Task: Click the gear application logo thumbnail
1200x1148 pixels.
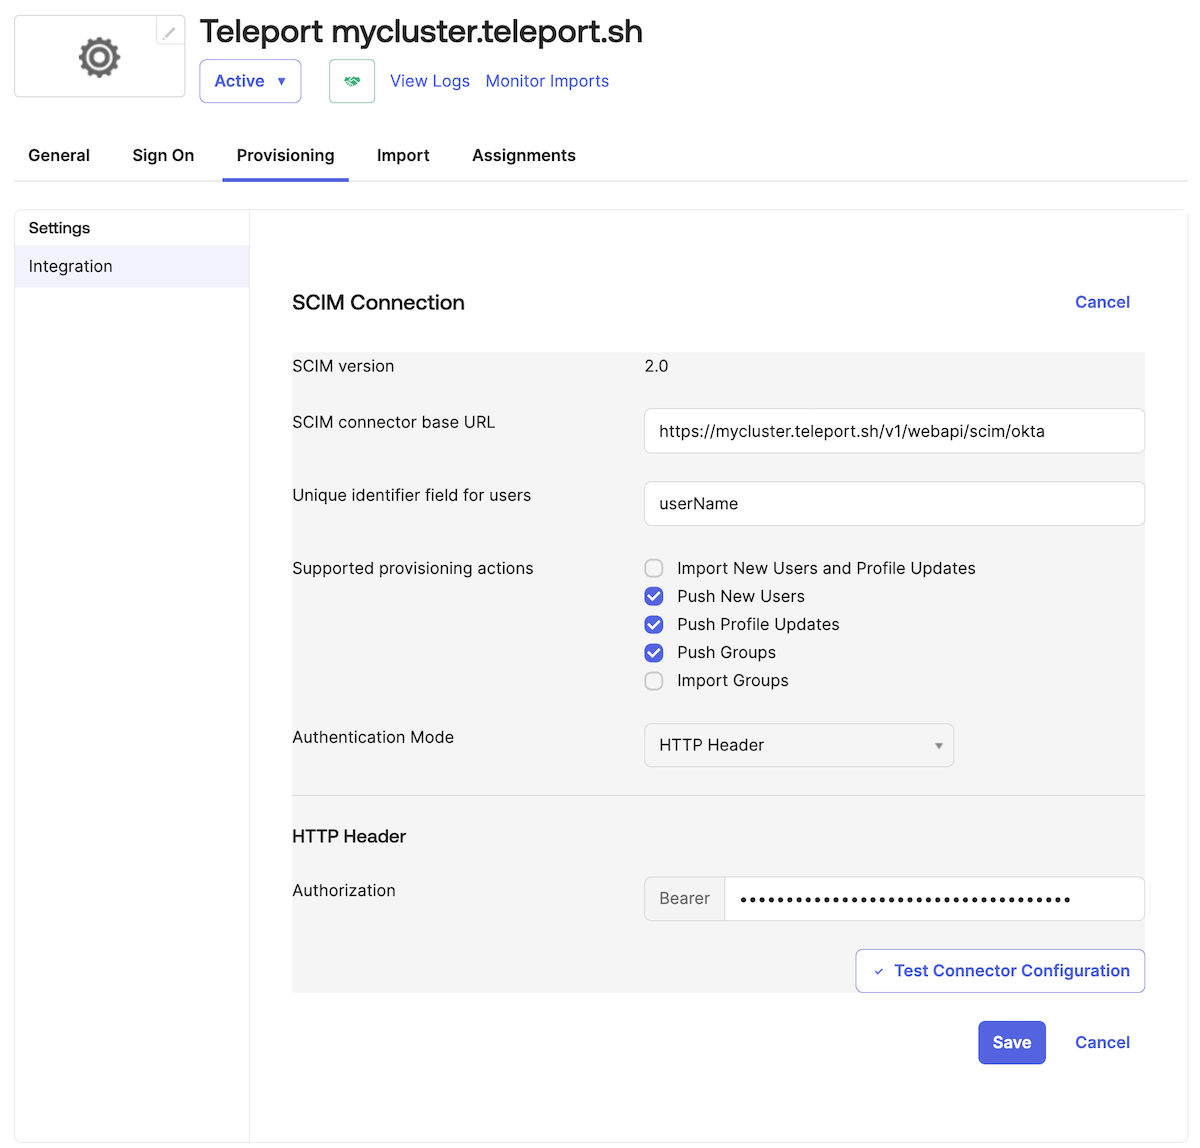Action: click(98, 58)
